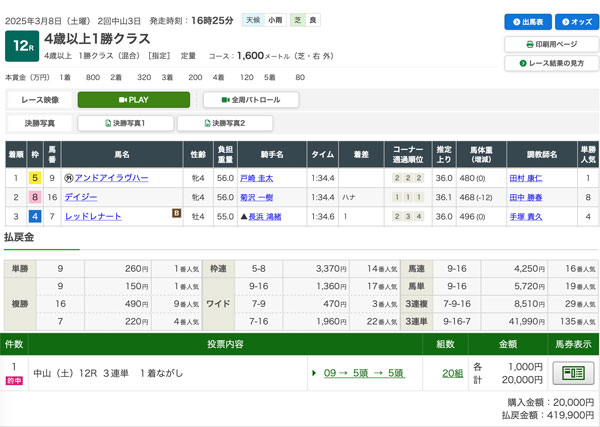Viewport: 600px width, 427px height.
Task: Click the ㊗ mark before アンドアイラヴハー
Action: (68, 178)
